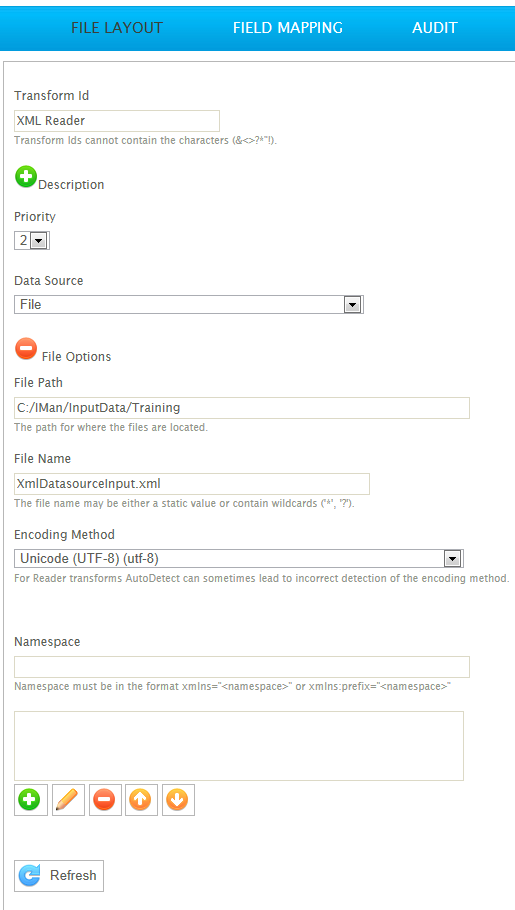Click the empty Namespace text field
The height and width of the screenshot is (910, 515).
[x=242, y=667]
